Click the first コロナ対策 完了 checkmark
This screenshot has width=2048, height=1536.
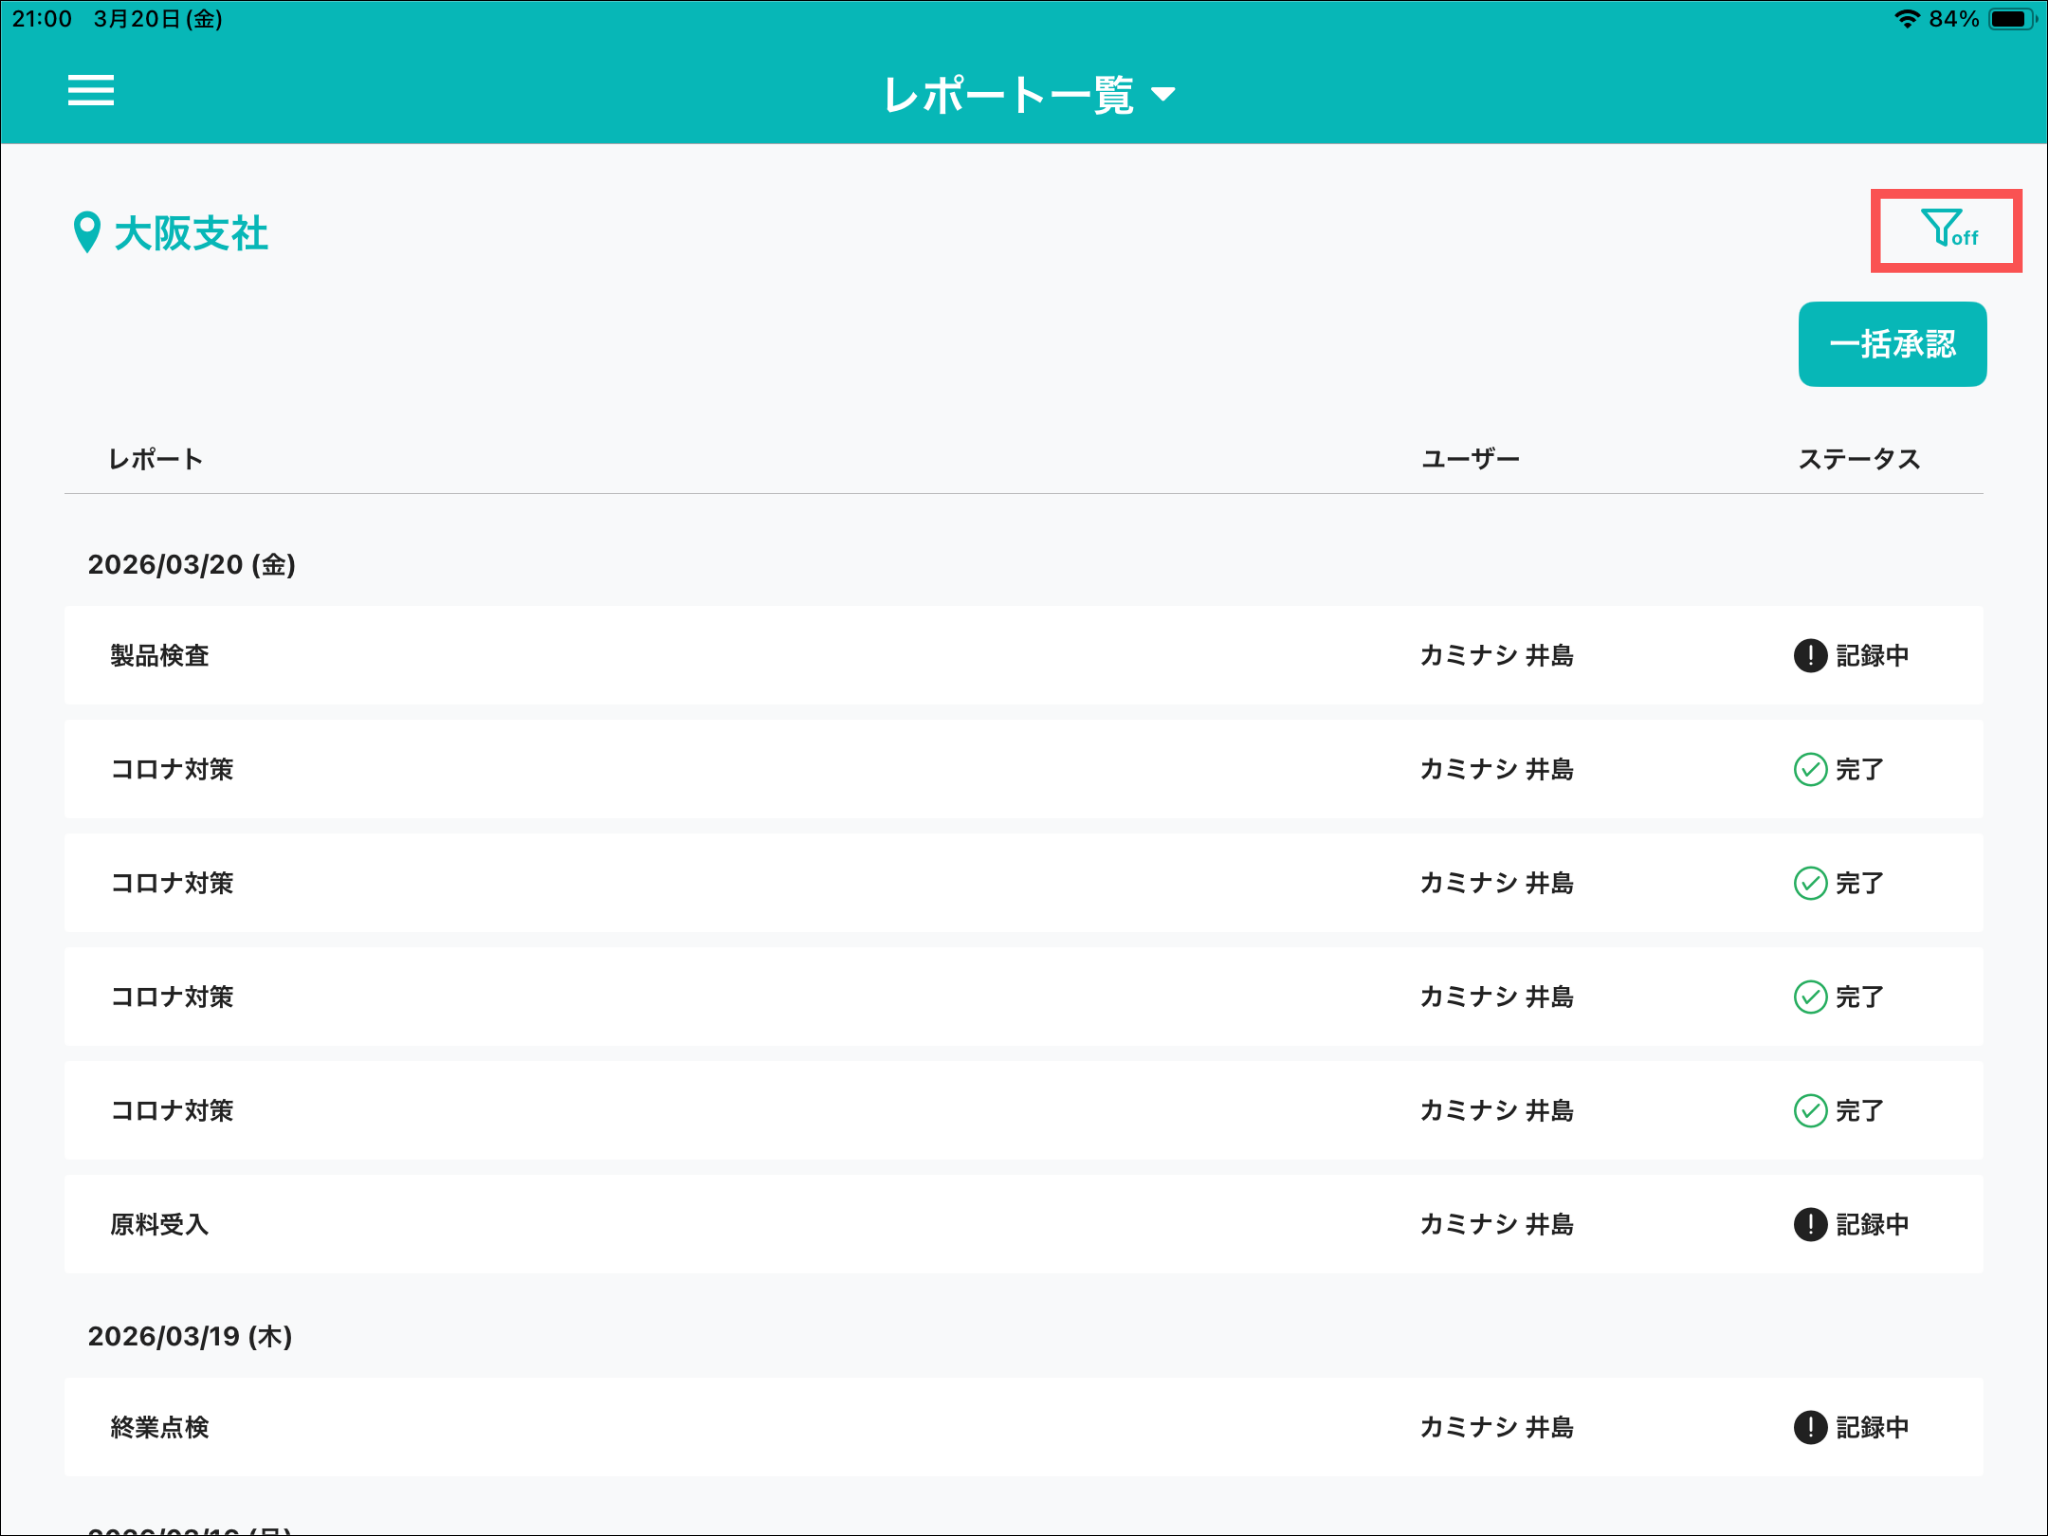1810,770
